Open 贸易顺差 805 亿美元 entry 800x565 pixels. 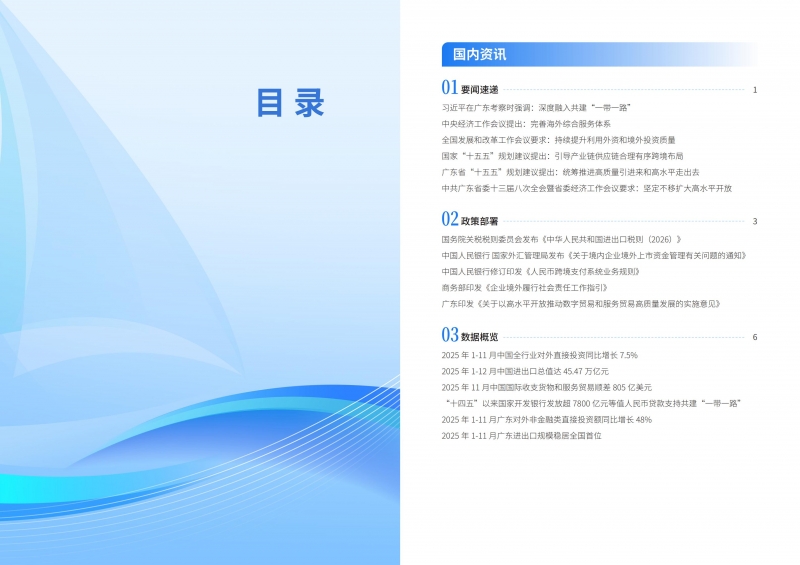548,387
